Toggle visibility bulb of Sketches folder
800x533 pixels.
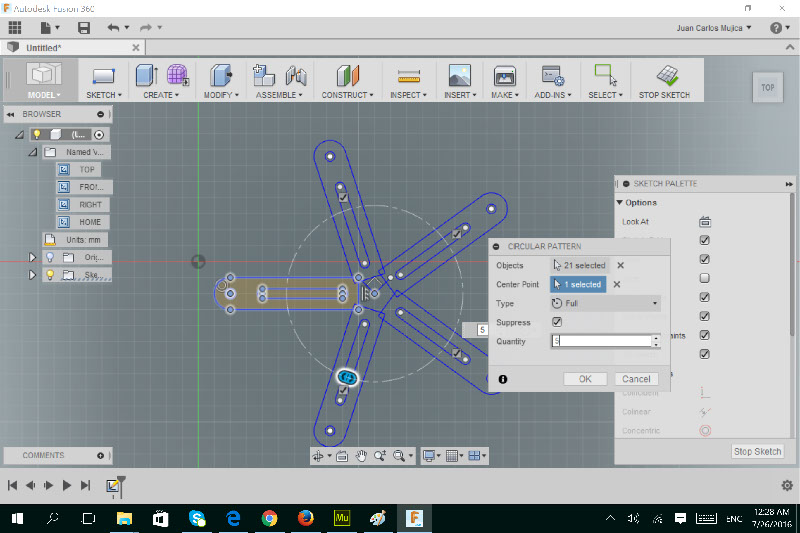click(x=50, y=275)
